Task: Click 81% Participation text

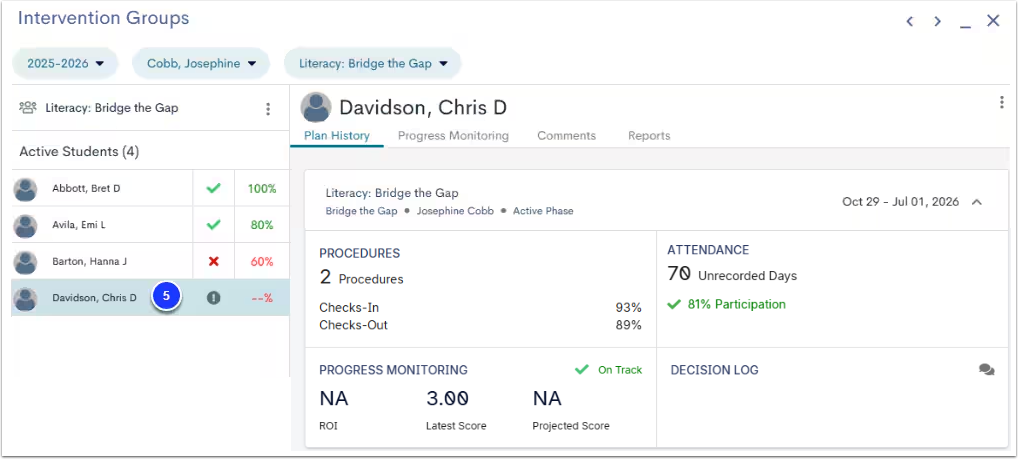Action: (x=736, y=304)
